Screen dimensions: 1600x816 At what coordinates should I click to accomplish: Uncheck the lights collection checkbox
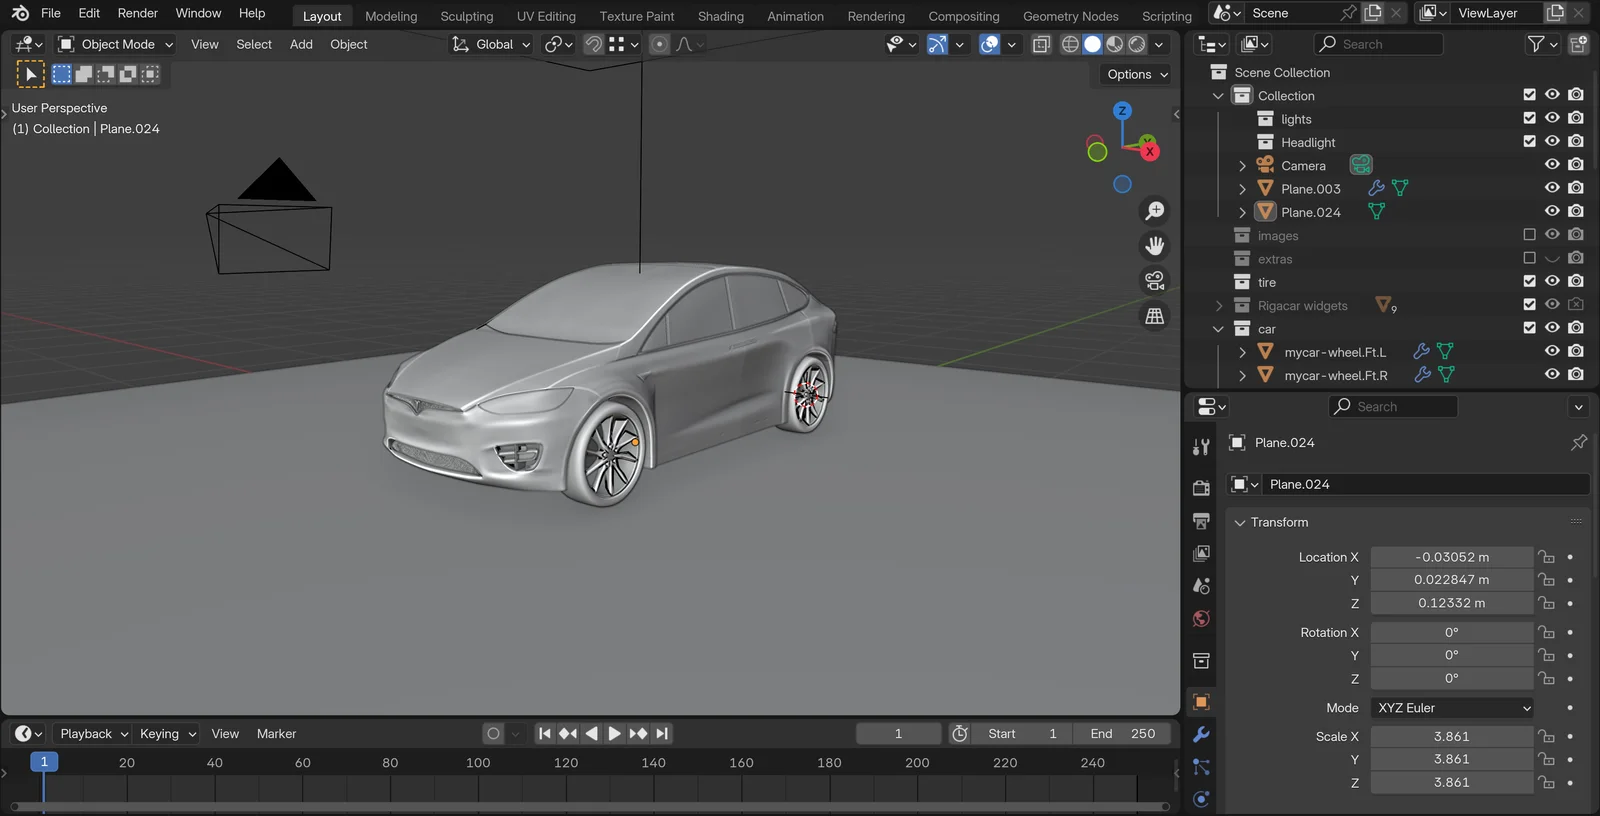click(x=1529, y=118)
